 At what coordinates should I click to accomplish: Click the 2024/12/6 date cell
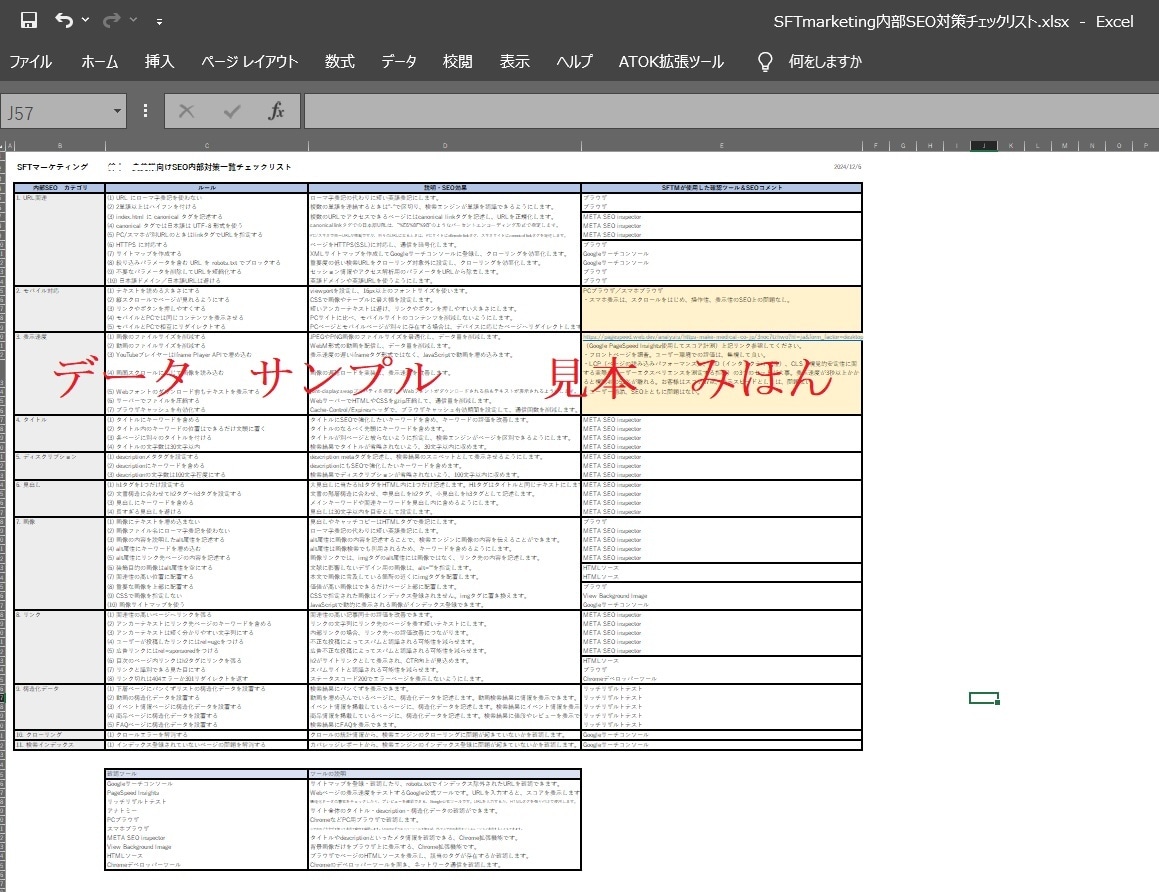(847, 167)
